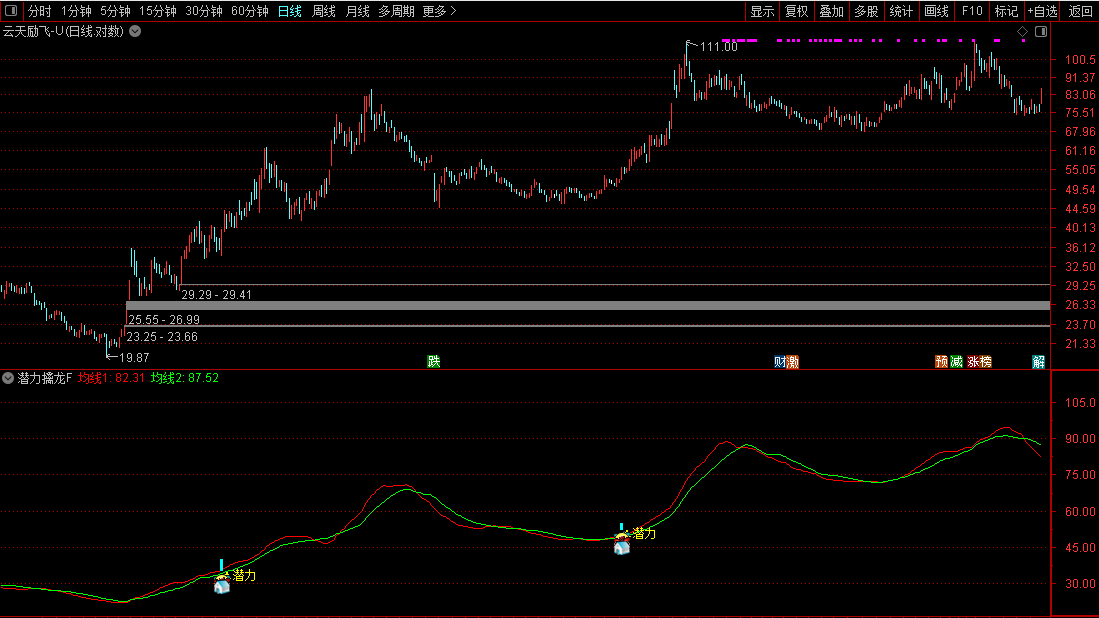
Task: Select the 日线 daily tab
Action: pos(289,11)
